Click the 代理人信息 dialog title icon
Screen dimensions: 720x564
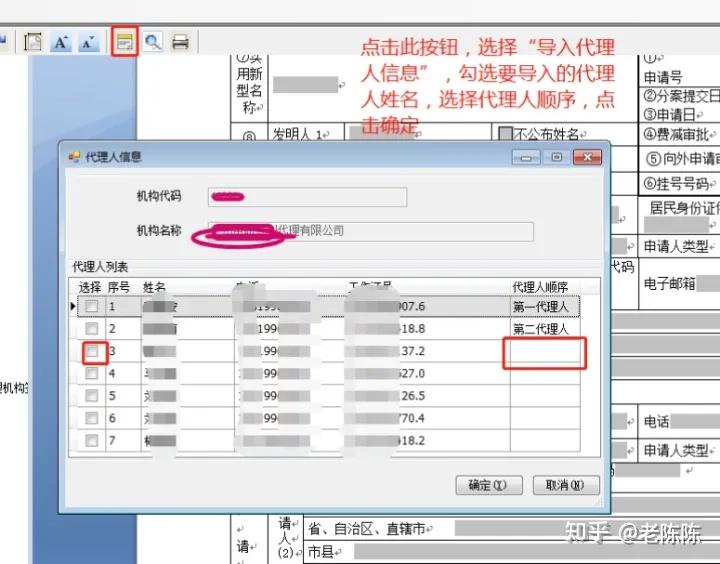73,157
